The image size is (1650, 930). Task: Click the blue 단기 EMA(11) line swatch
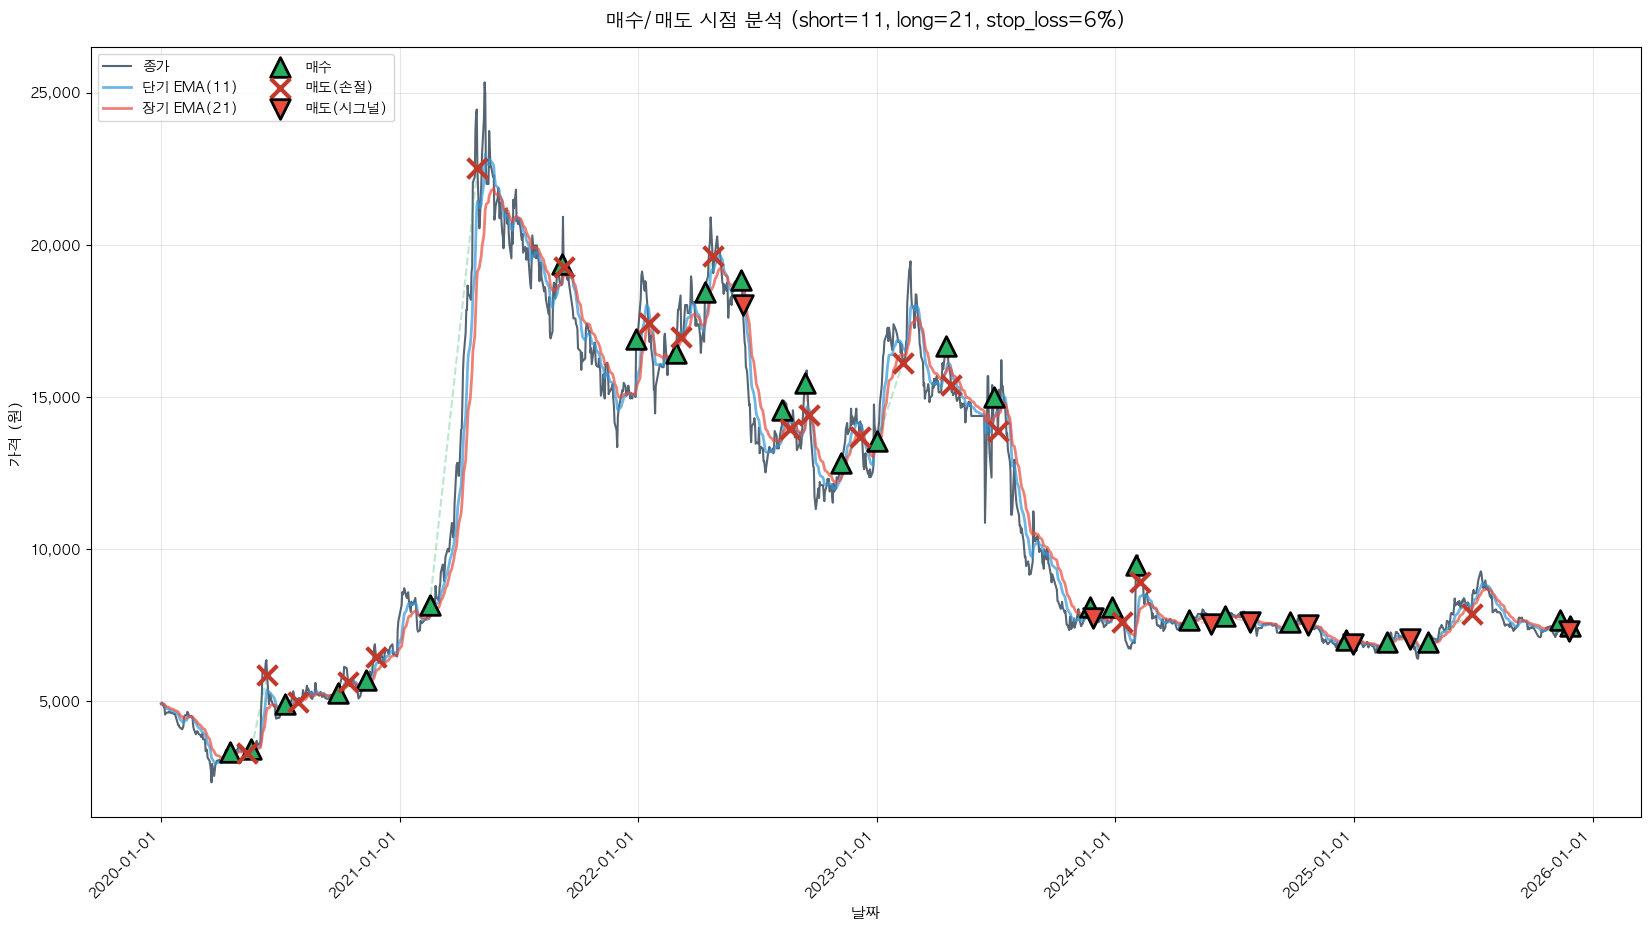pyautogui.click(x=118, y=88)
